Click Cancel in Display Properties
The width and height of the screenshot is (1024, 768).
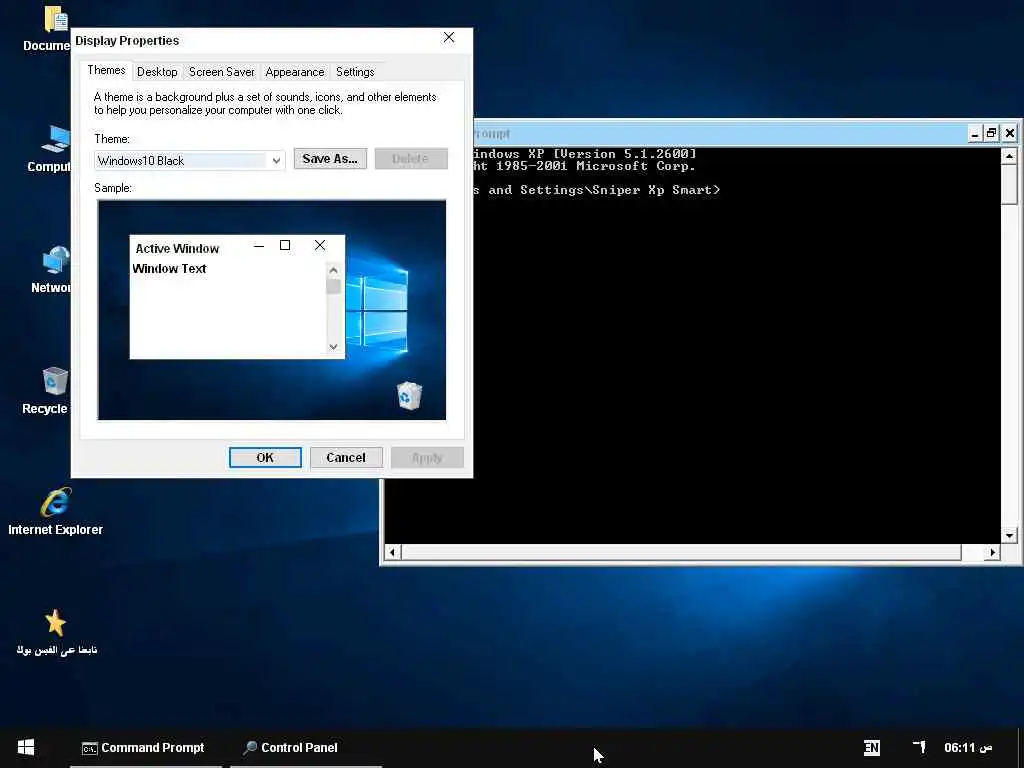click(x=346, y=458)
